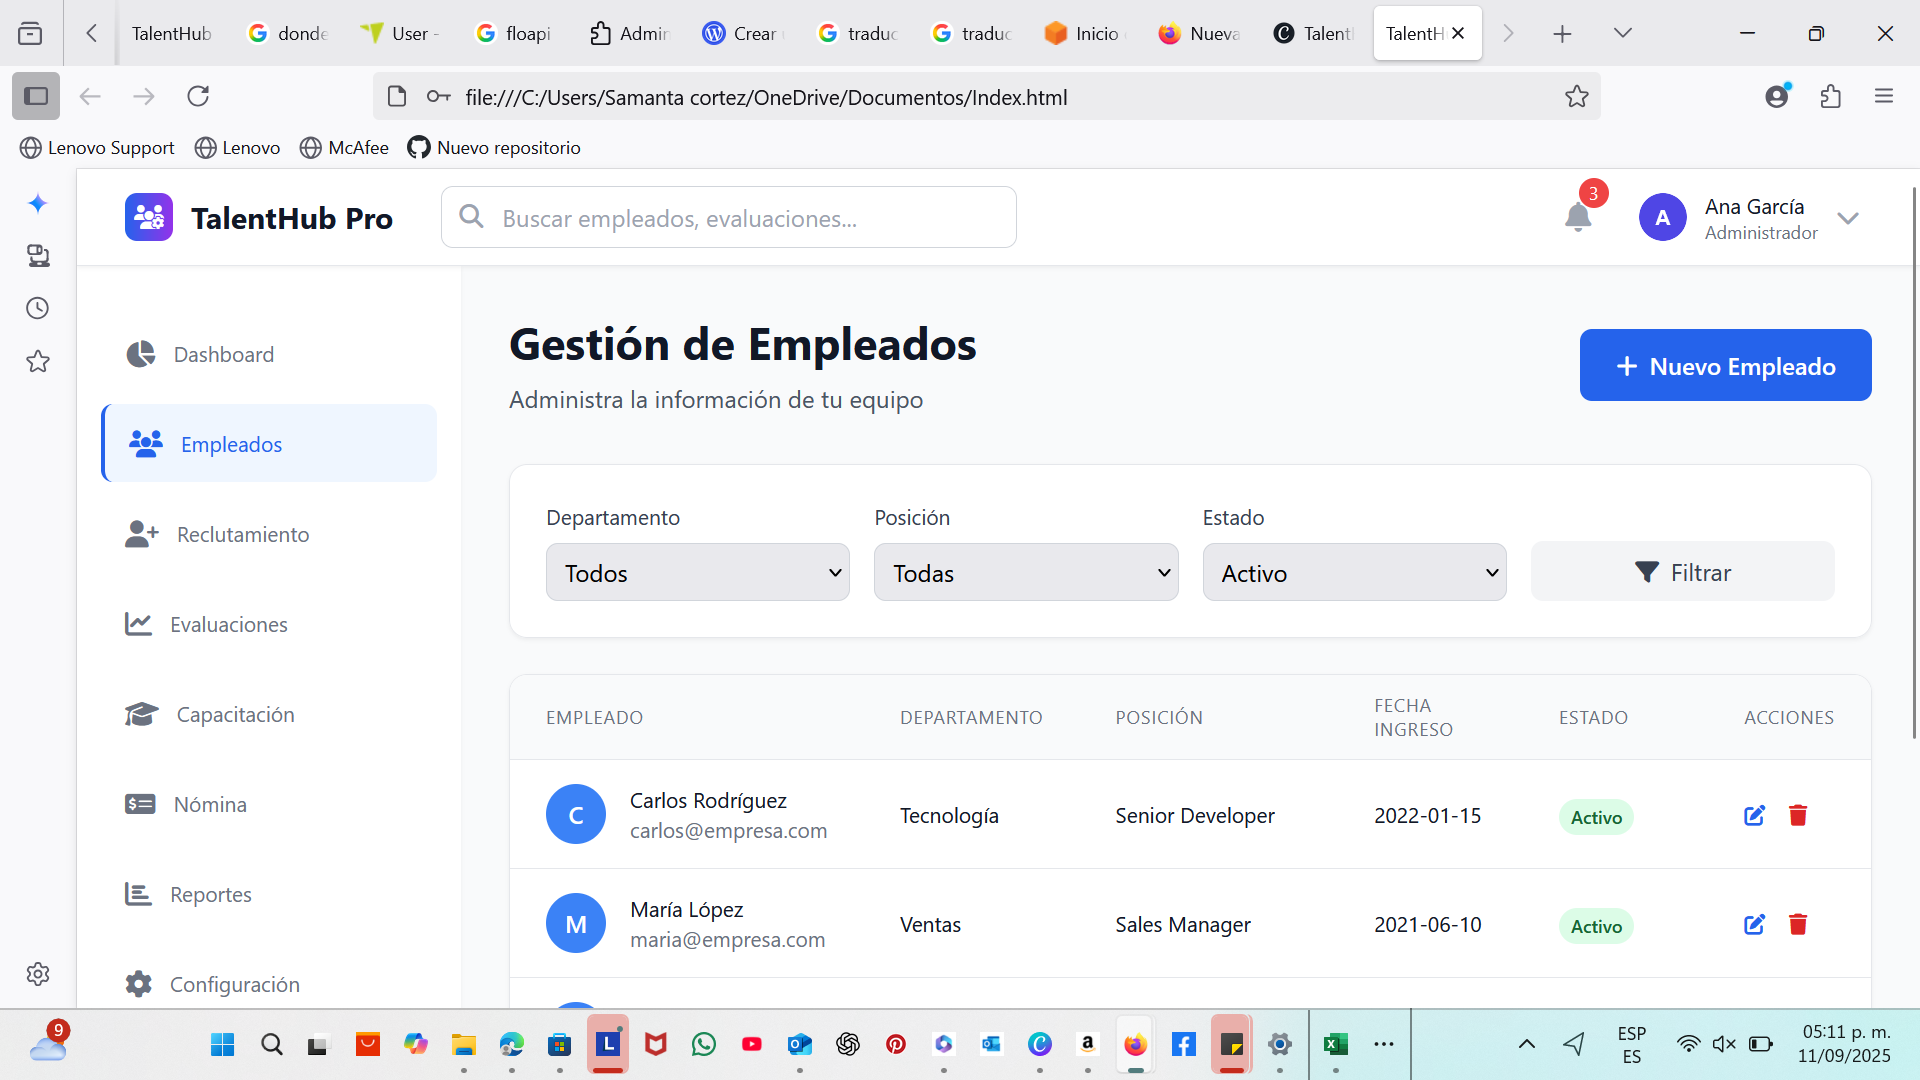
Task: Go to Reclutamiento in the sidebar
Action: pyautogui.click(x=243, y=535)
